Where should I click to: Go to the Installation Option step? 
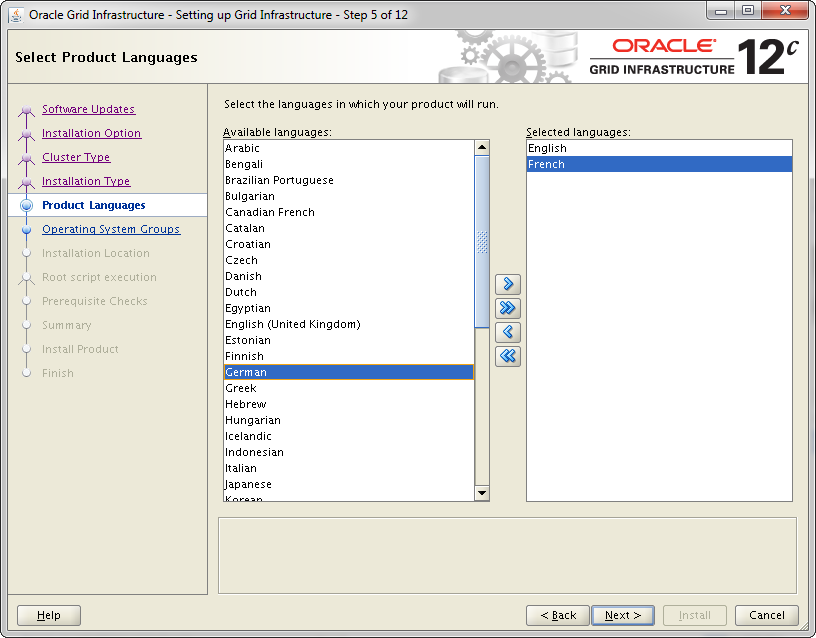point(91,133)
